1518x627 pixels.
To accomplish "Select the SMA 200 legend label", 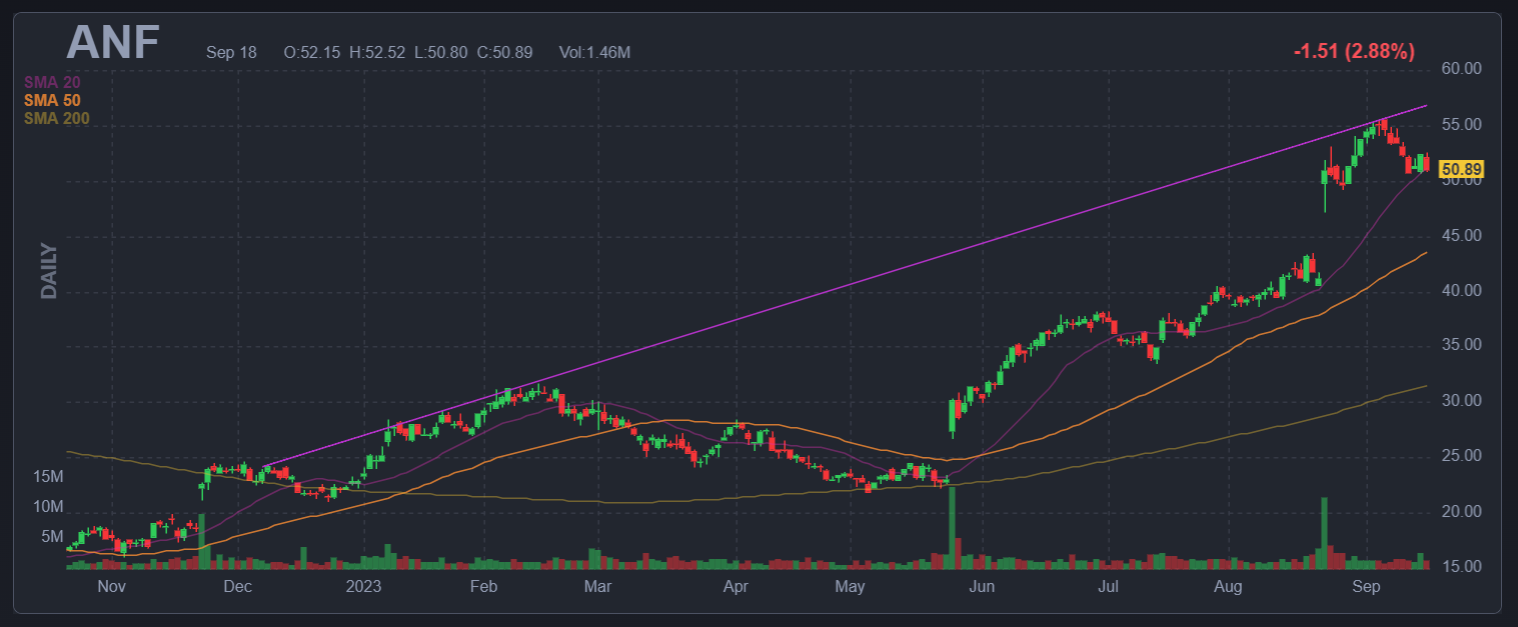I will click(x=56, y=119).
